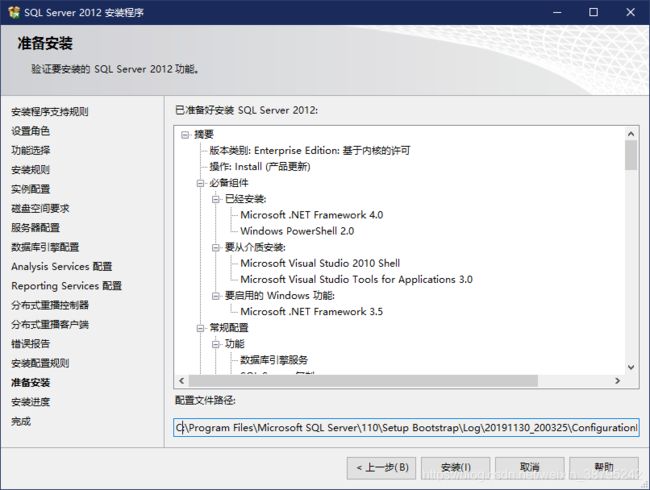Select Microsoft Visual Studio 2010 Shell row
This screenshot has height=490, width=650.
point(320,263)
